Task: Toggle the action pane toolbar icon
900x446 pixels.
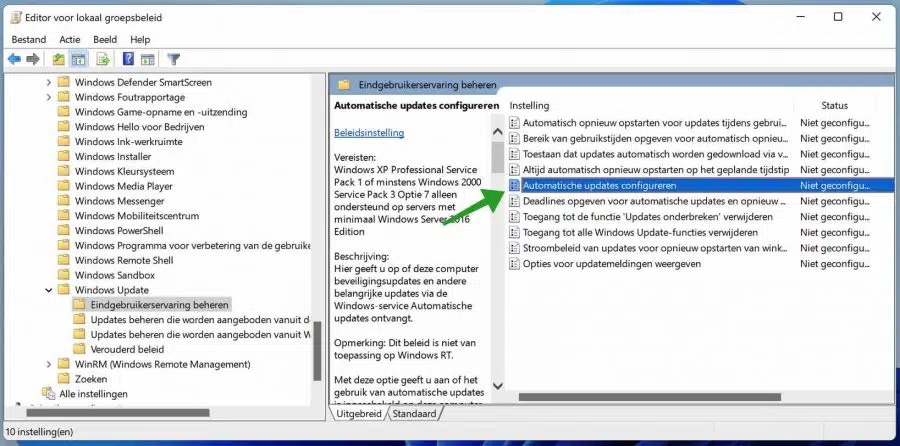Action: pyautogui.click(x=148, y=59)
